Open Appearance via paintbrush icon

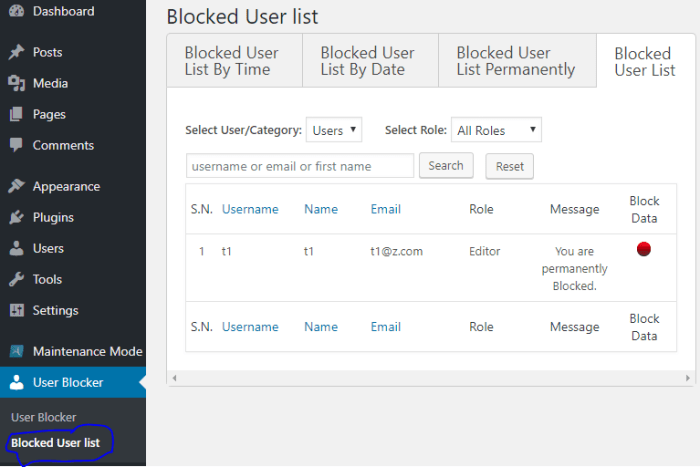tap(16, 186)
